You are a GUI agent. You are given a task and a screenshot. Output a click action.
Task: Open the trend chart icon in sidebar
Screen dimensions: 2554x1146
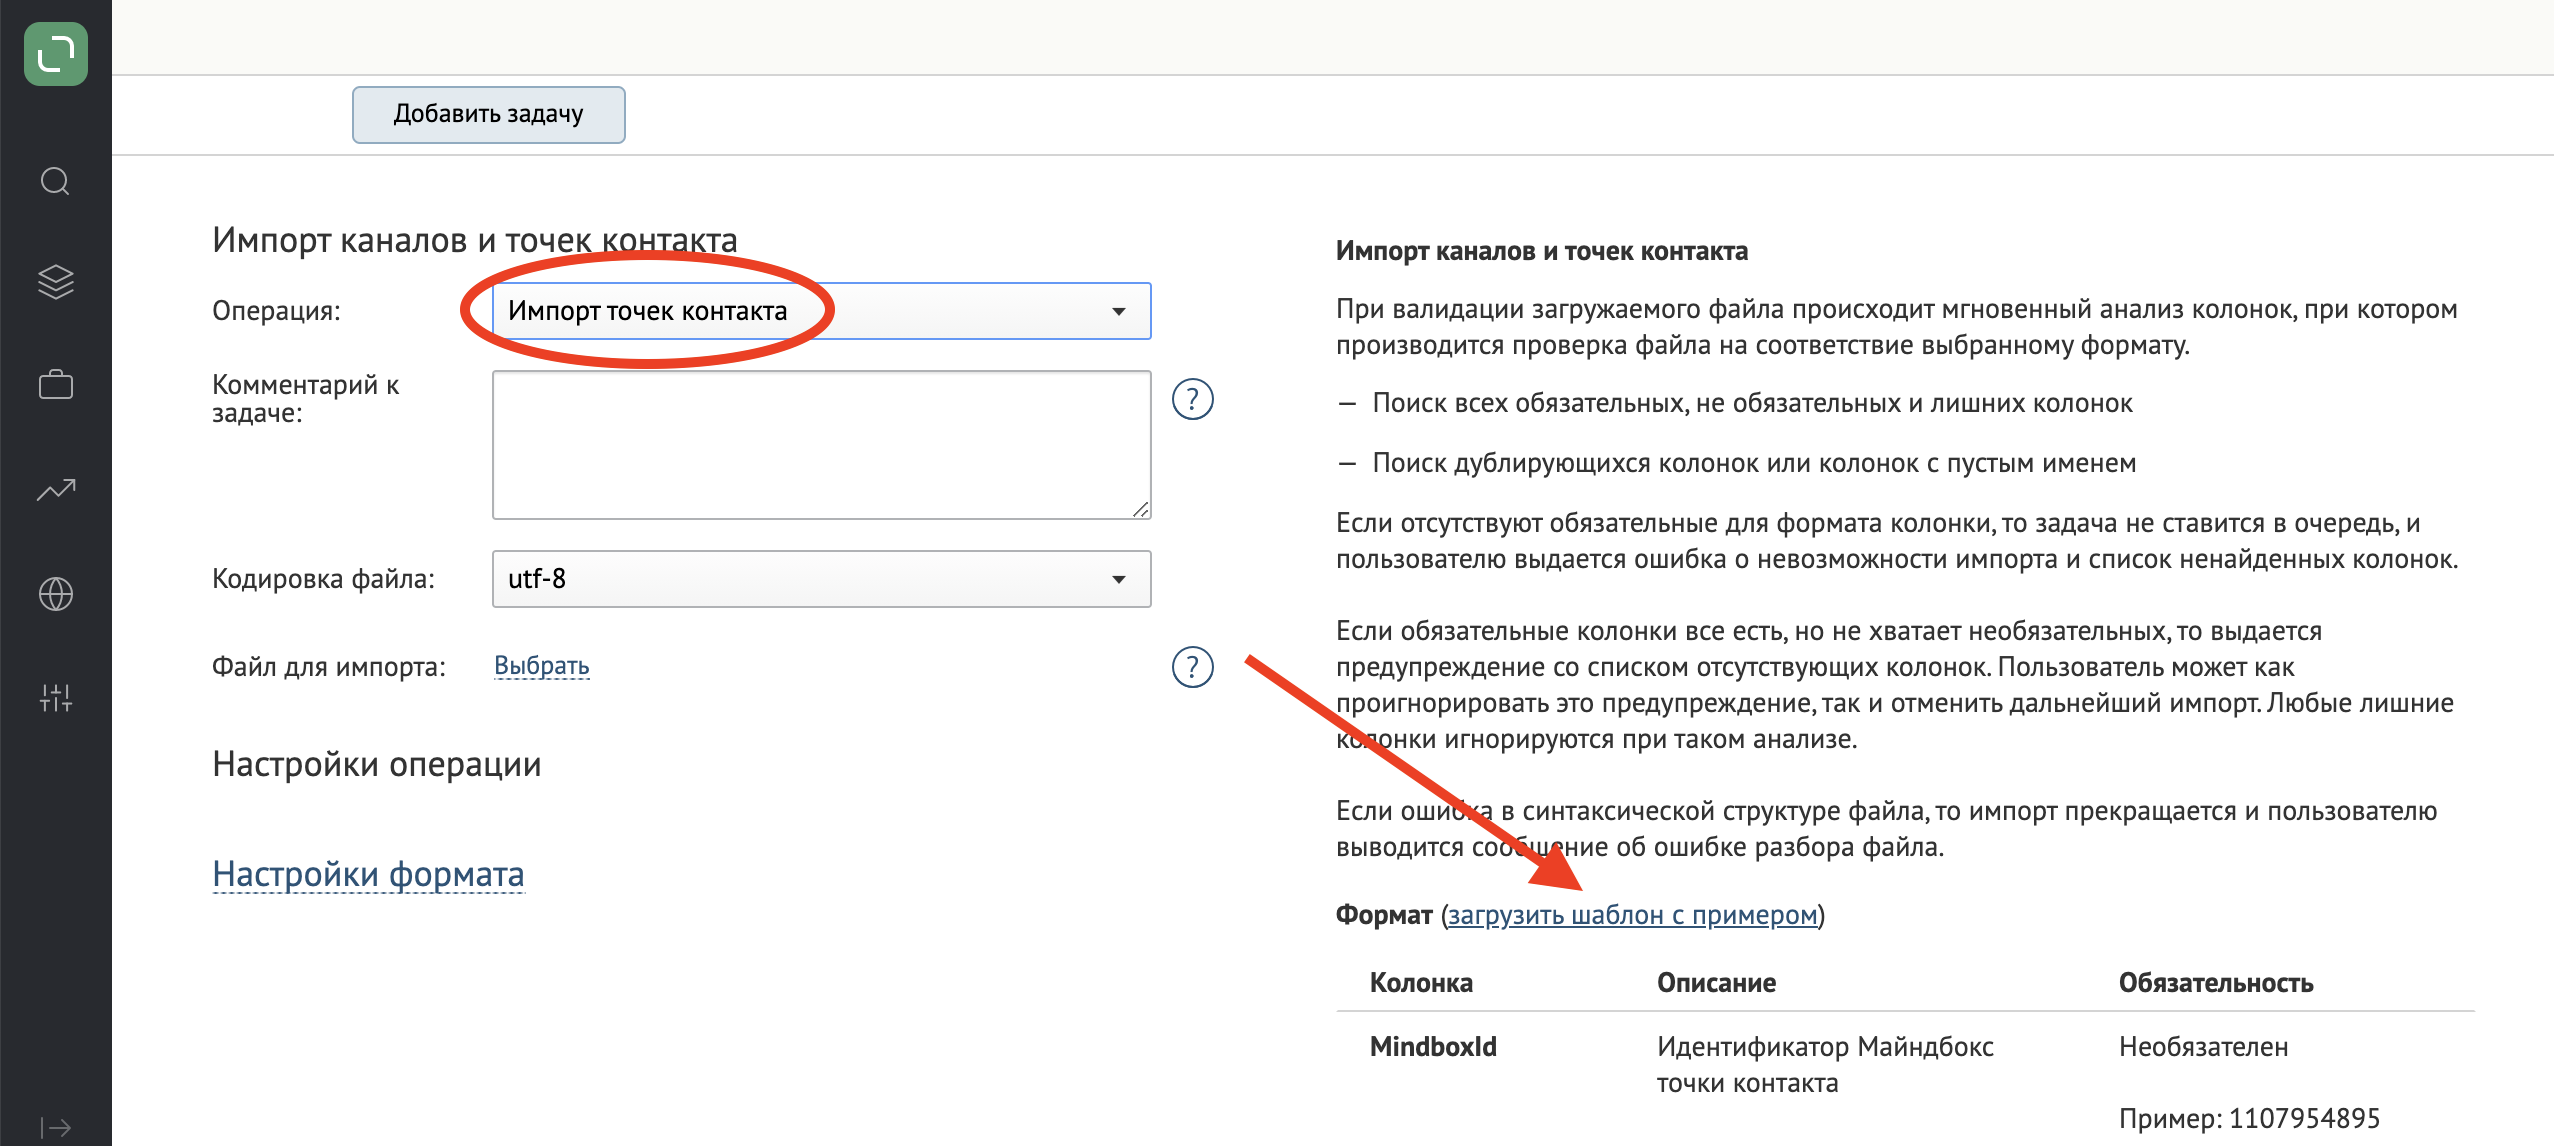[x=56, y=490]
